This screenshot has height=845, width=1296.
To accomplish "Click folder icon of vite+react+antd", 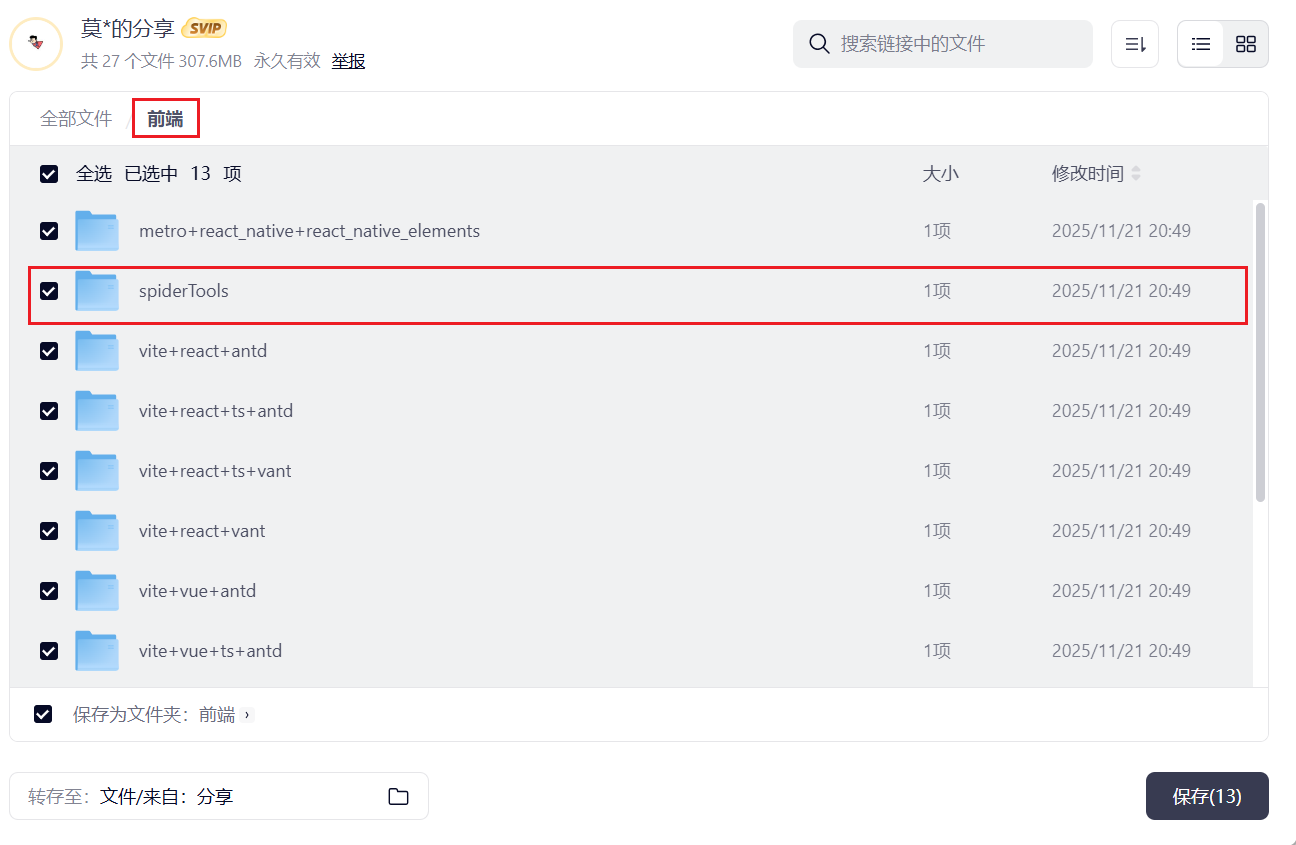I will point(97,351).
